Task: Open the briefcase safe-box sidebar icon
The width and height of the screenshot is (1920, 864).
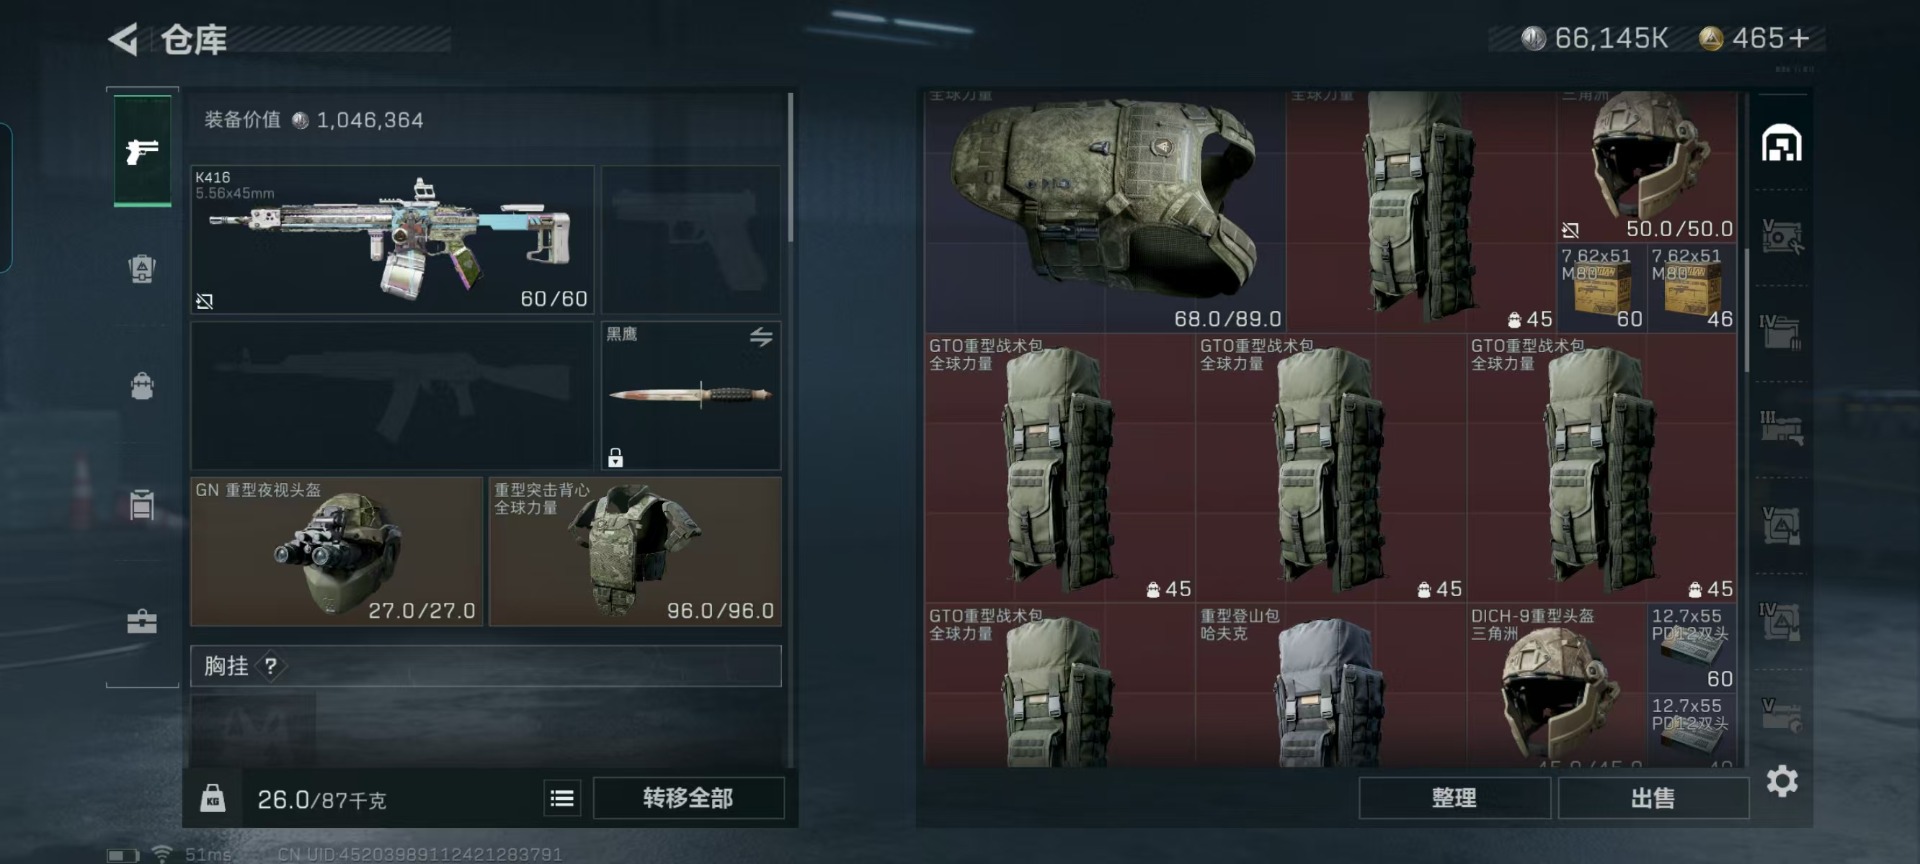Action: pyautogui.click(x=142, y=621)
